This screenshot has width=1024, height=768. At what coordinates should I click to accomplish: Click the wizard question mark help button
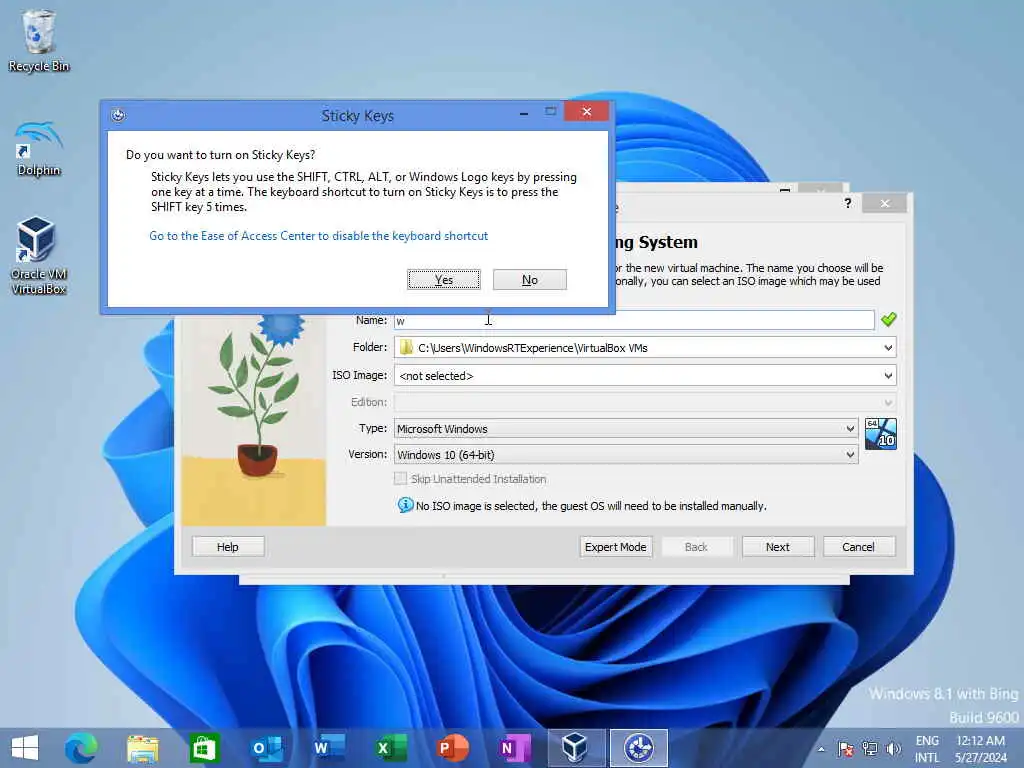[x=848, y=203]
